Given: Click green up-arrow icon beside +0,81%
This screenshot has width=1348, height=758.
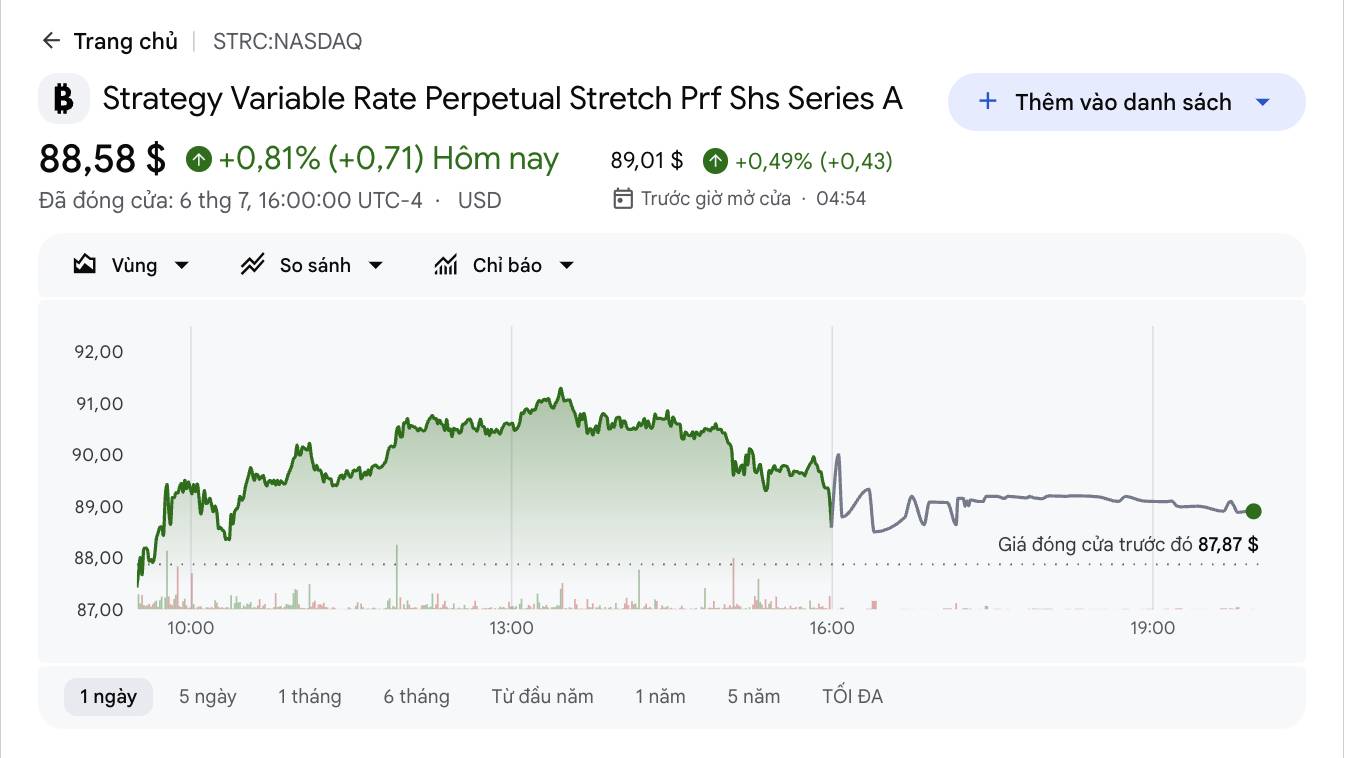Looking at the screenshot, I should (x=199, y=158).
